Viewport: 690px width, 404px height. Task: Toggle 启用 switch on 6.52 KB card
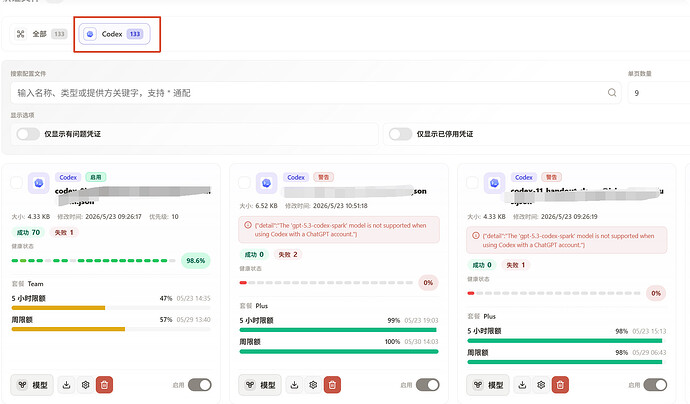pyautogui.click(x=428, y=385)
